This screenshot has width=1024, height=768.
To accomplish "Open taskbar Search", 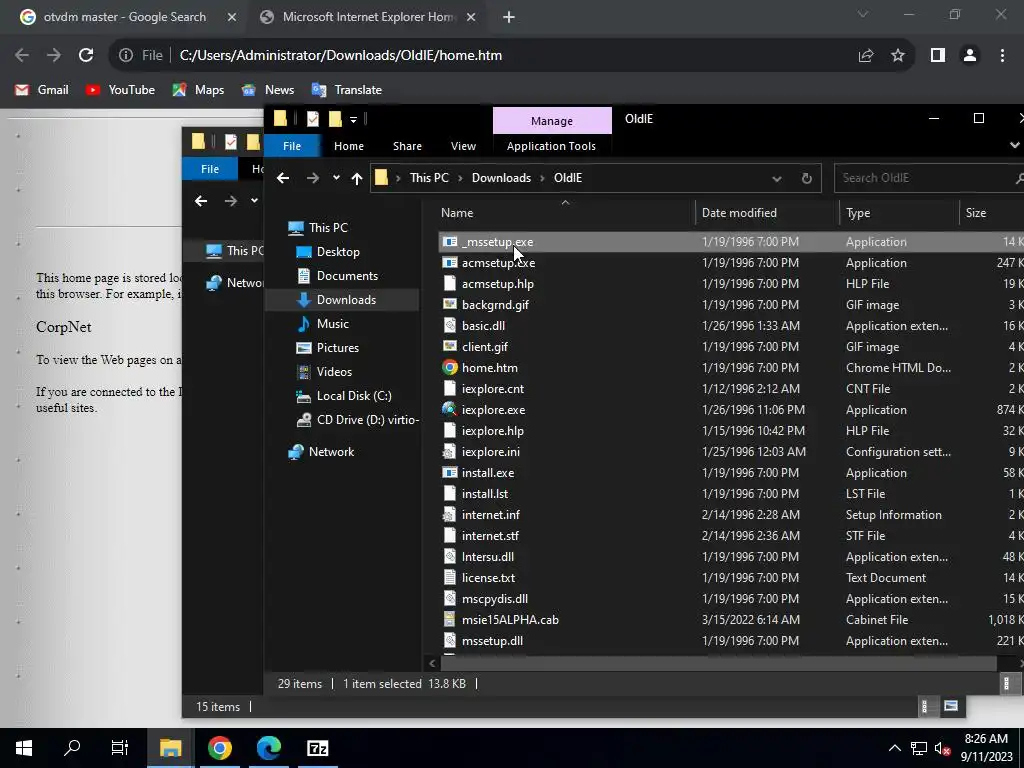I will (72, 748).
